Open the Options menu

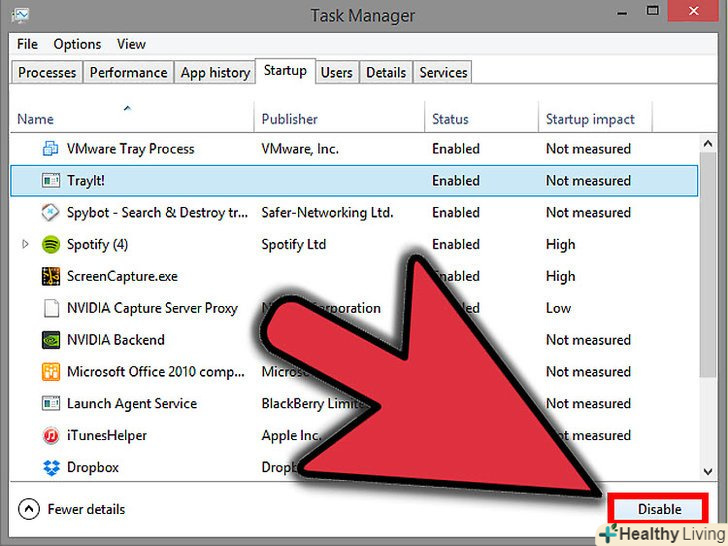[77, 44]
